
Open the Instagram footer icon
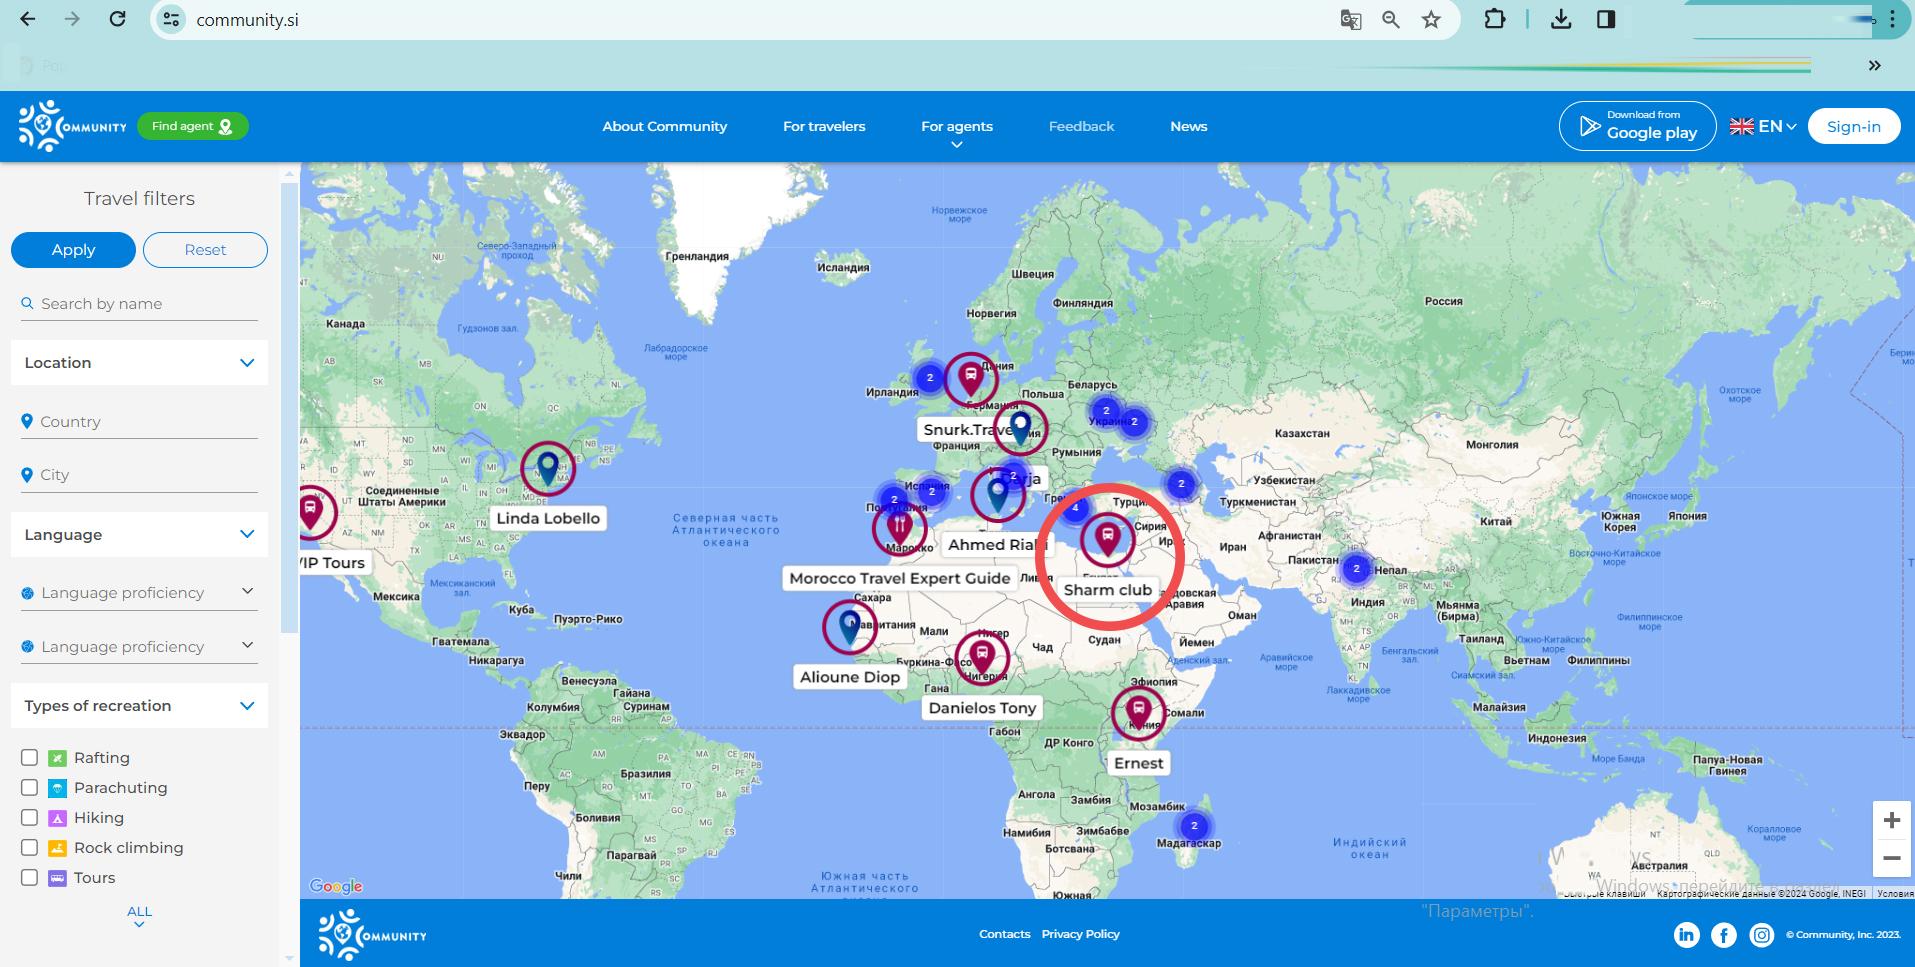pyautogui.click(x=1762, y=935)
